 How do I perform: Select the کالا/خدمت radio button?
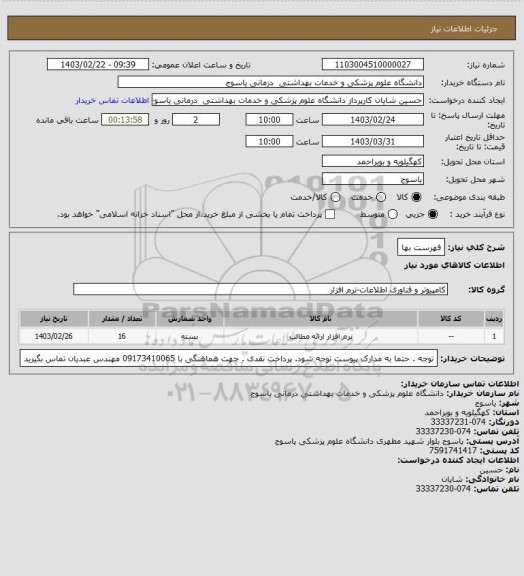[335, 197]
